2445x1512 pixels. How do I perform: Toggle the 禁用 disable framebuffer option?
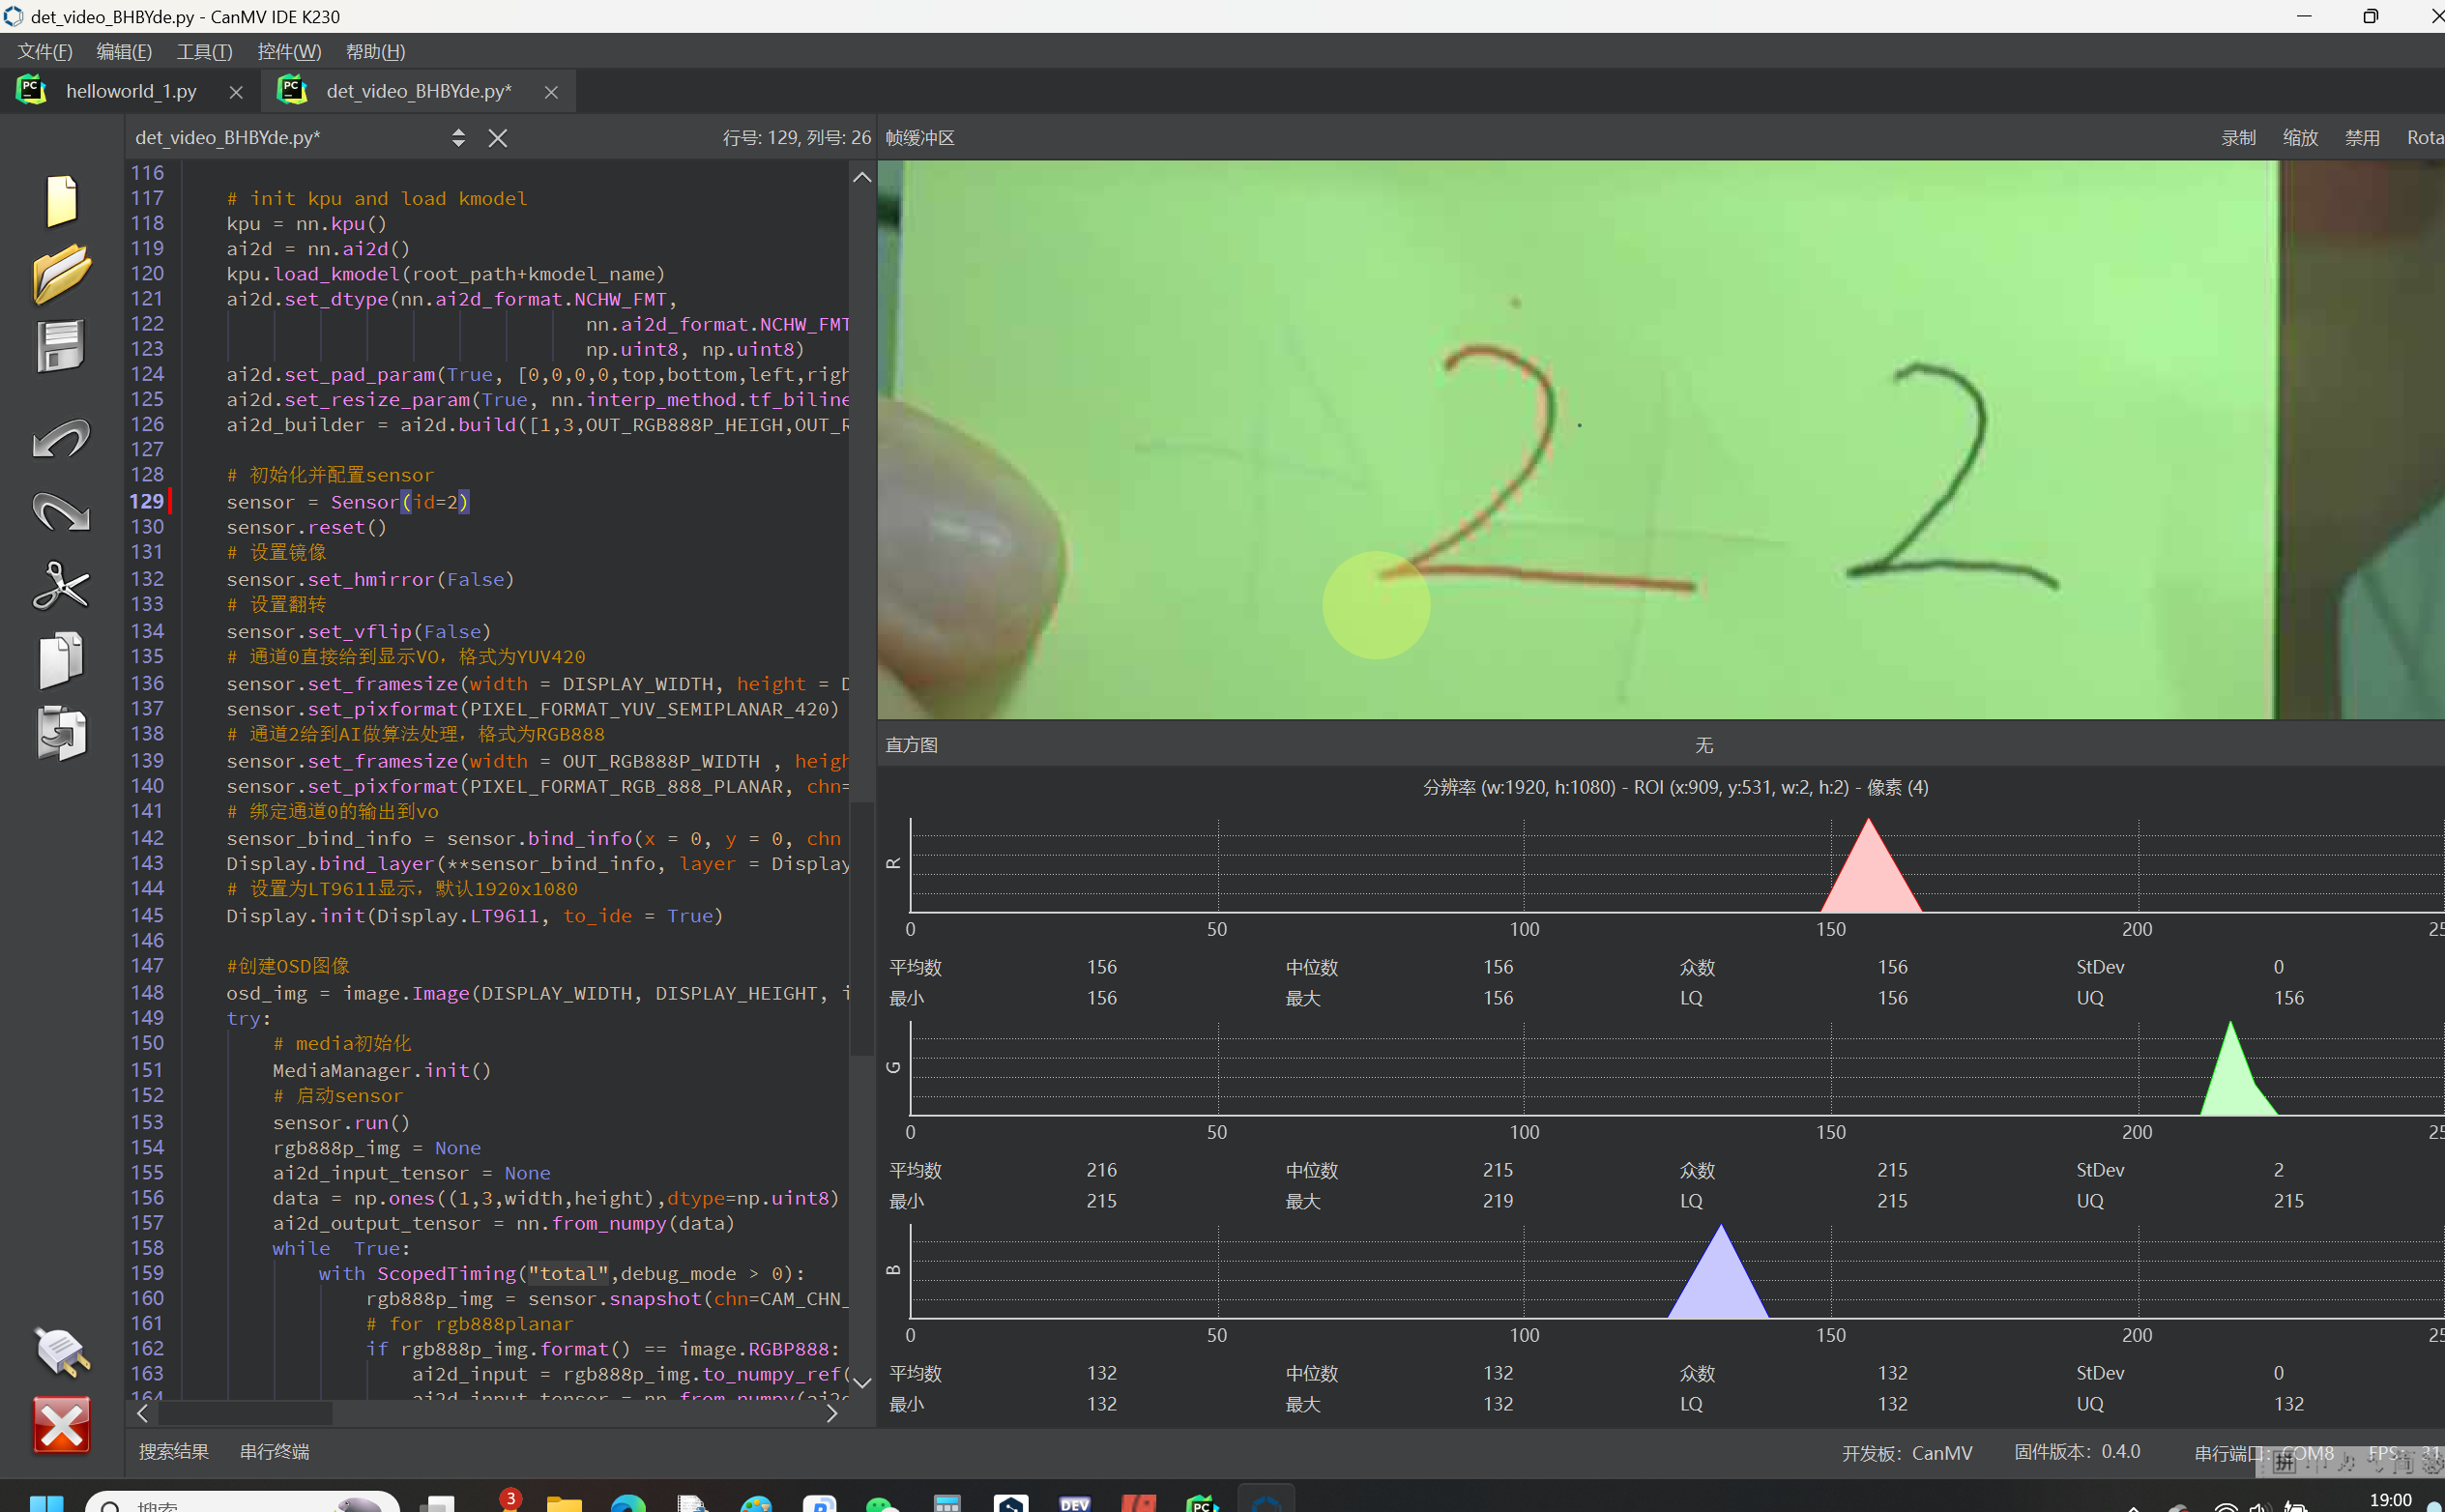(2361, 138)
